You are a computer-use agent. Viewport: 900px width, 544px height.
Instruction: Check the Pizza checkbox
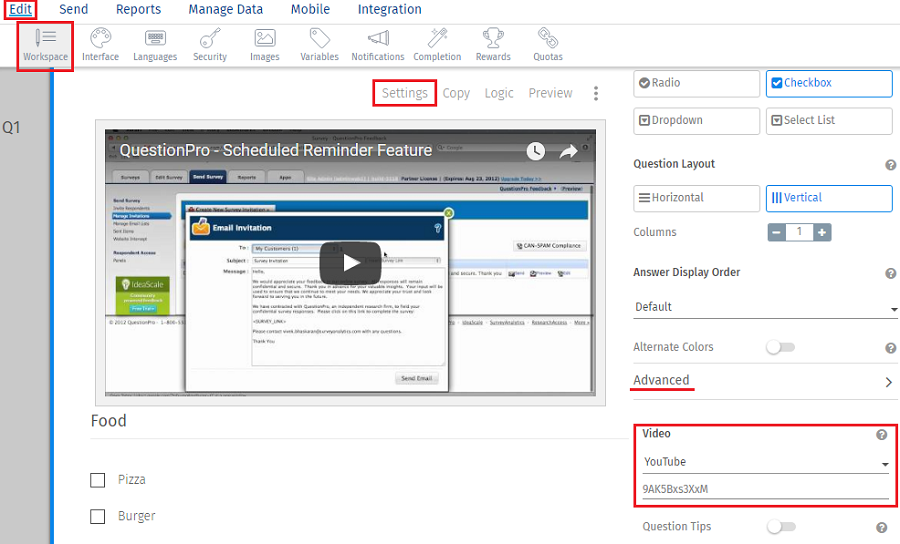coord(98,480)
